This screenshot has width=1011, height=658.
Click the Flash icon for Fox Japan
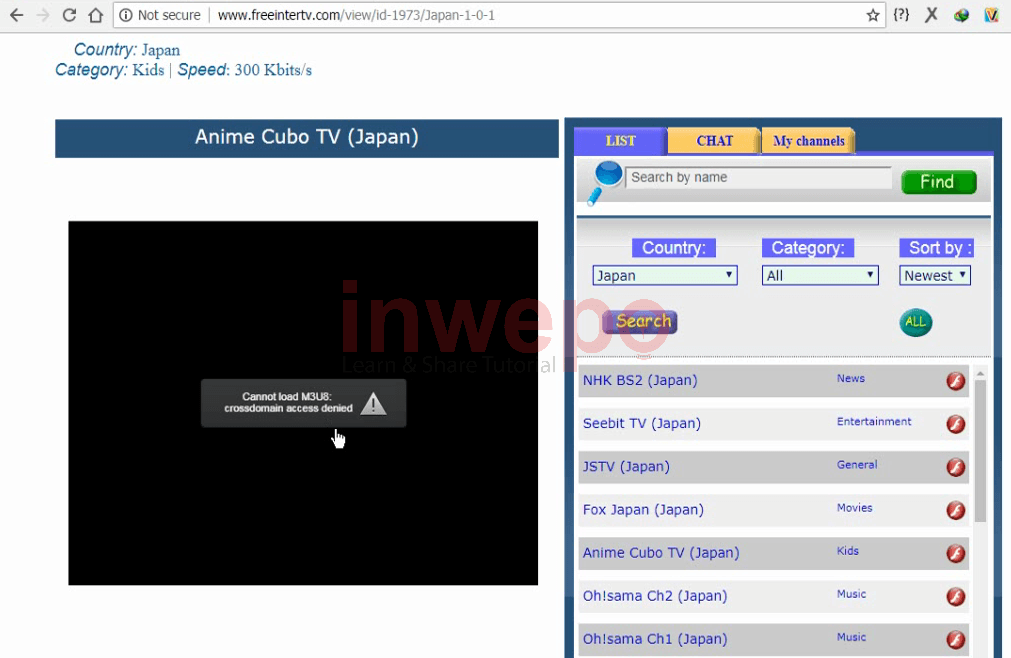[956, 510]
